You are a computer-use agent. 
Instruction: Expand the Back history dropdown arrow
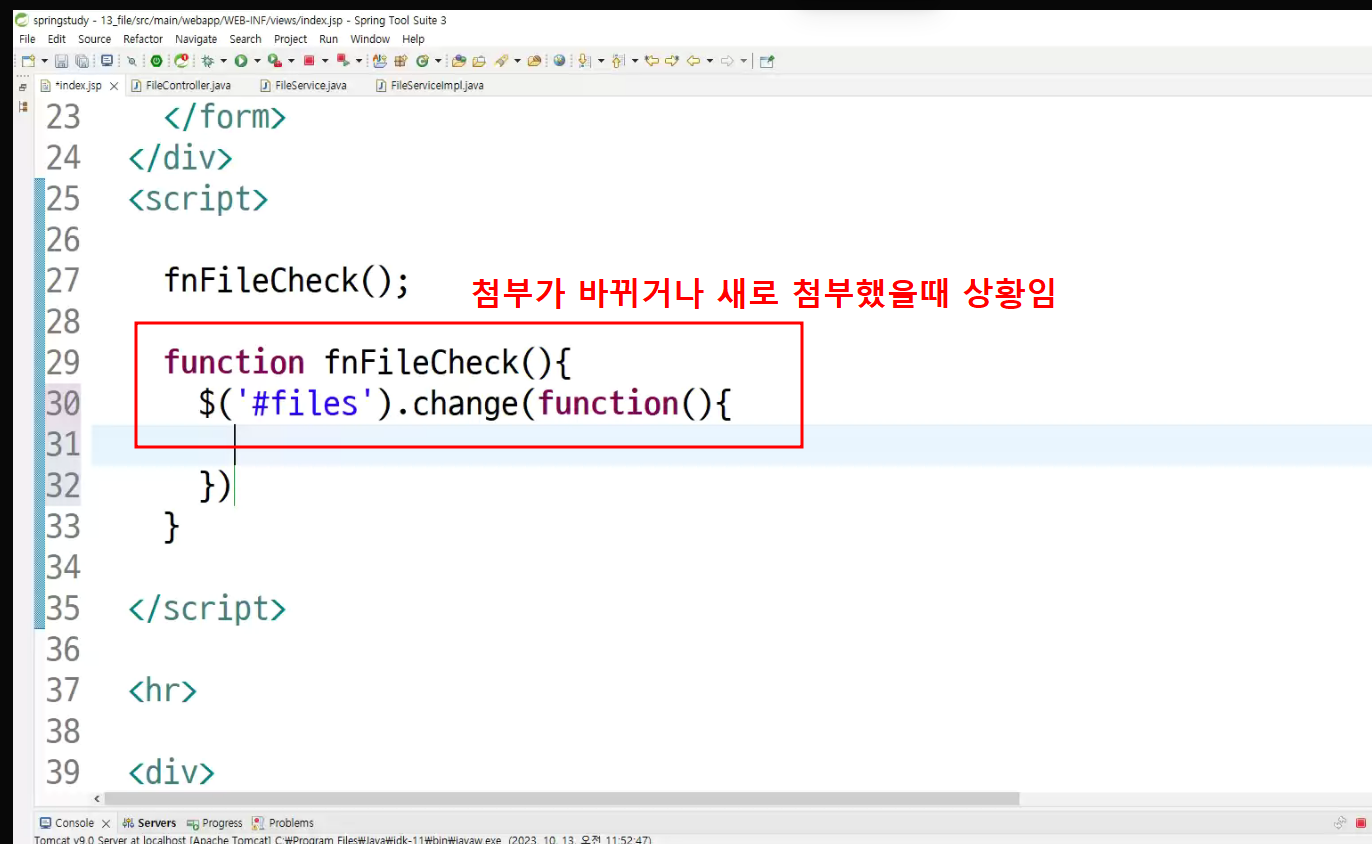[x=709, y=61]
